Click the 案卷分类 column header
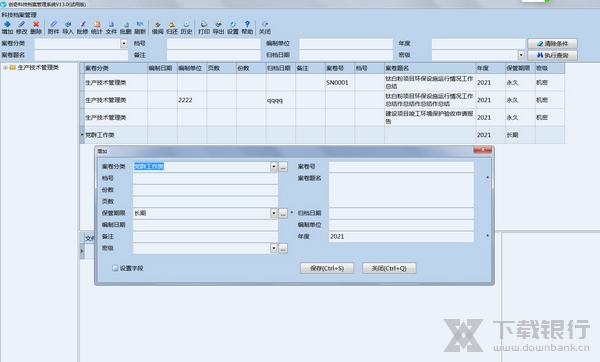The width and height of the screenshot is (600, 362). coord(116,68)
